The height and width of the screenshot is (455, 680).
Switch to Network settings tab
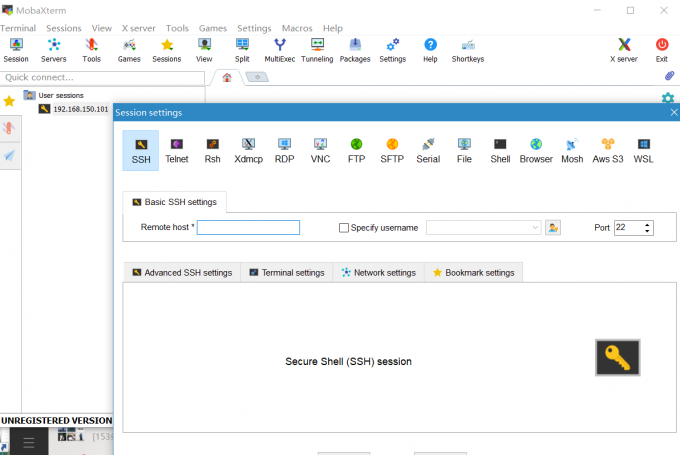tap(379, 273)
